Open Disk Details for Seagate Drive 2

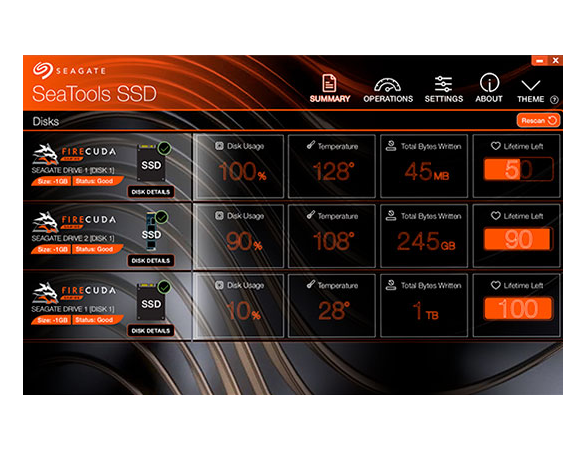pyautogui.click(x=151, y=260)
